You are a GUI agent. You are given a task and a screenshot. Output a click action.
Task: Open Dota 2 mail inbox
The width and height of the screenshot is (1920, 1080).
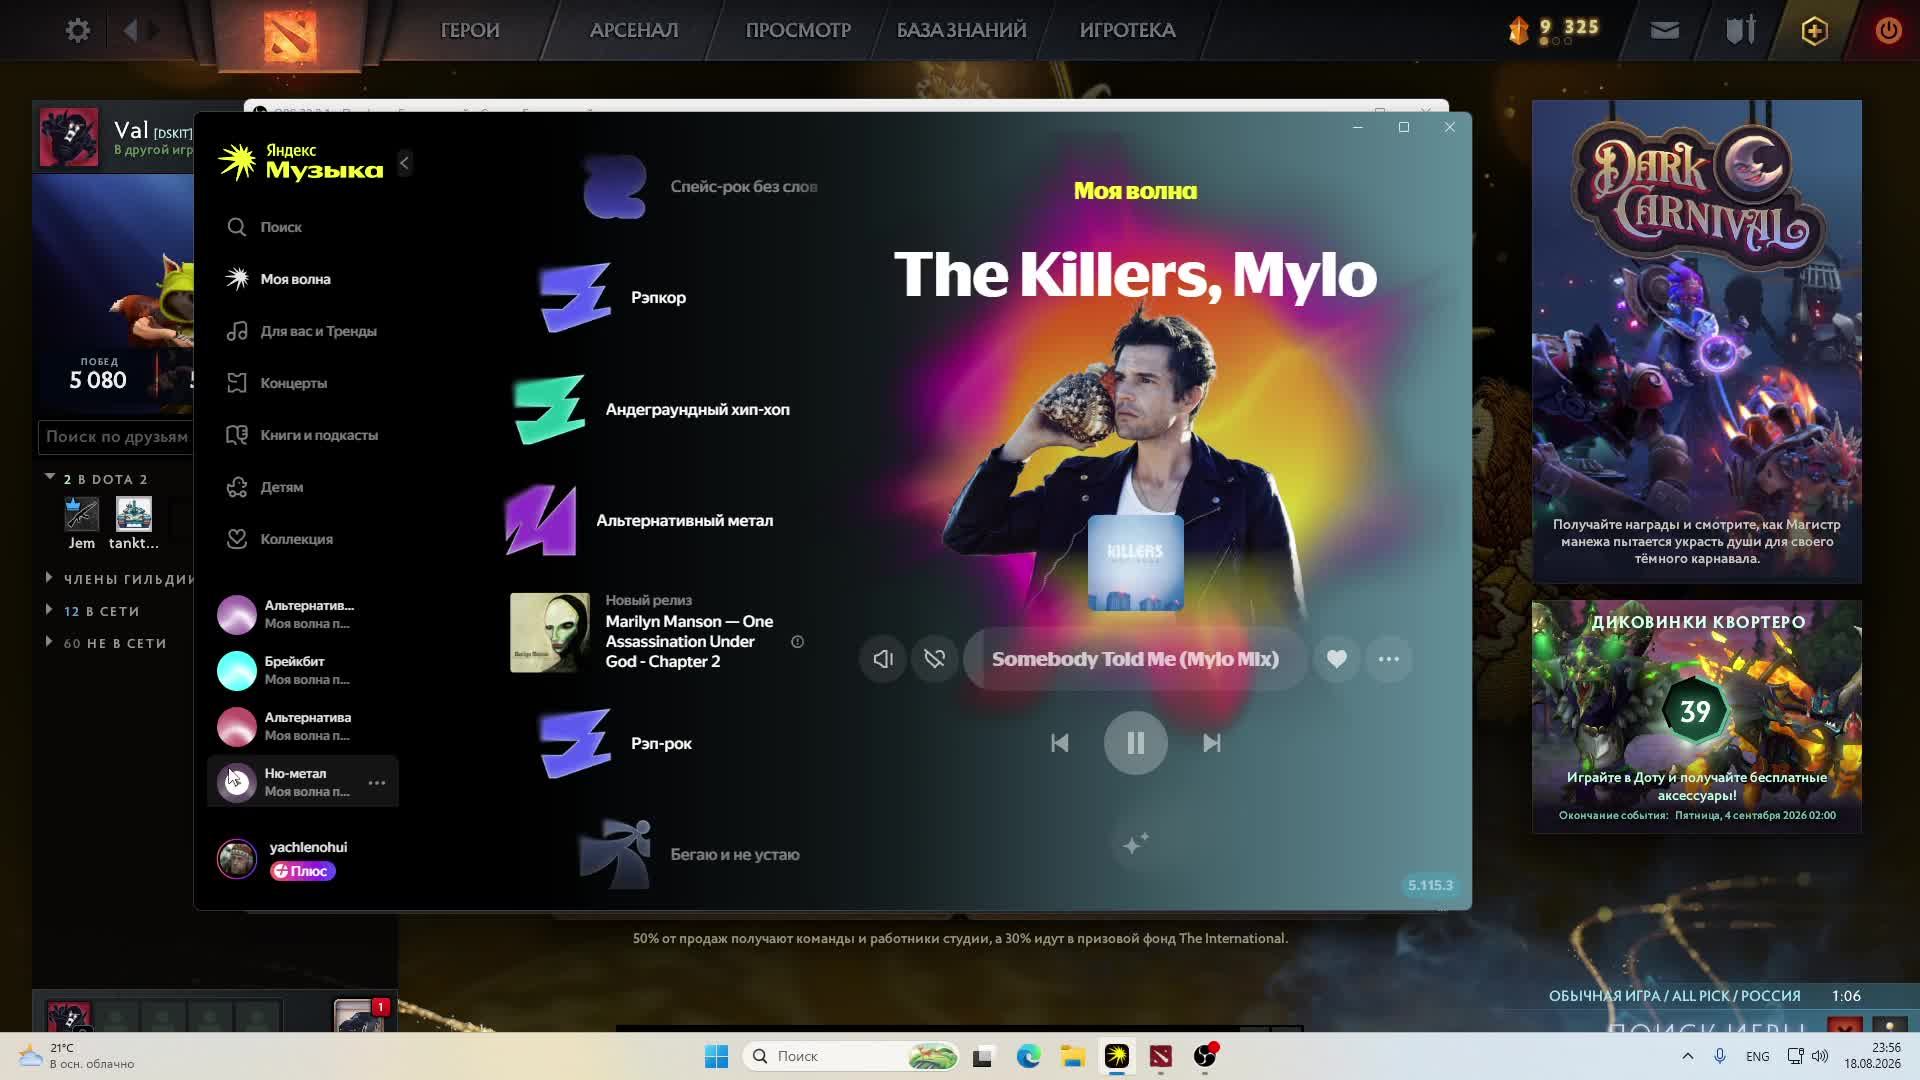1665,30
